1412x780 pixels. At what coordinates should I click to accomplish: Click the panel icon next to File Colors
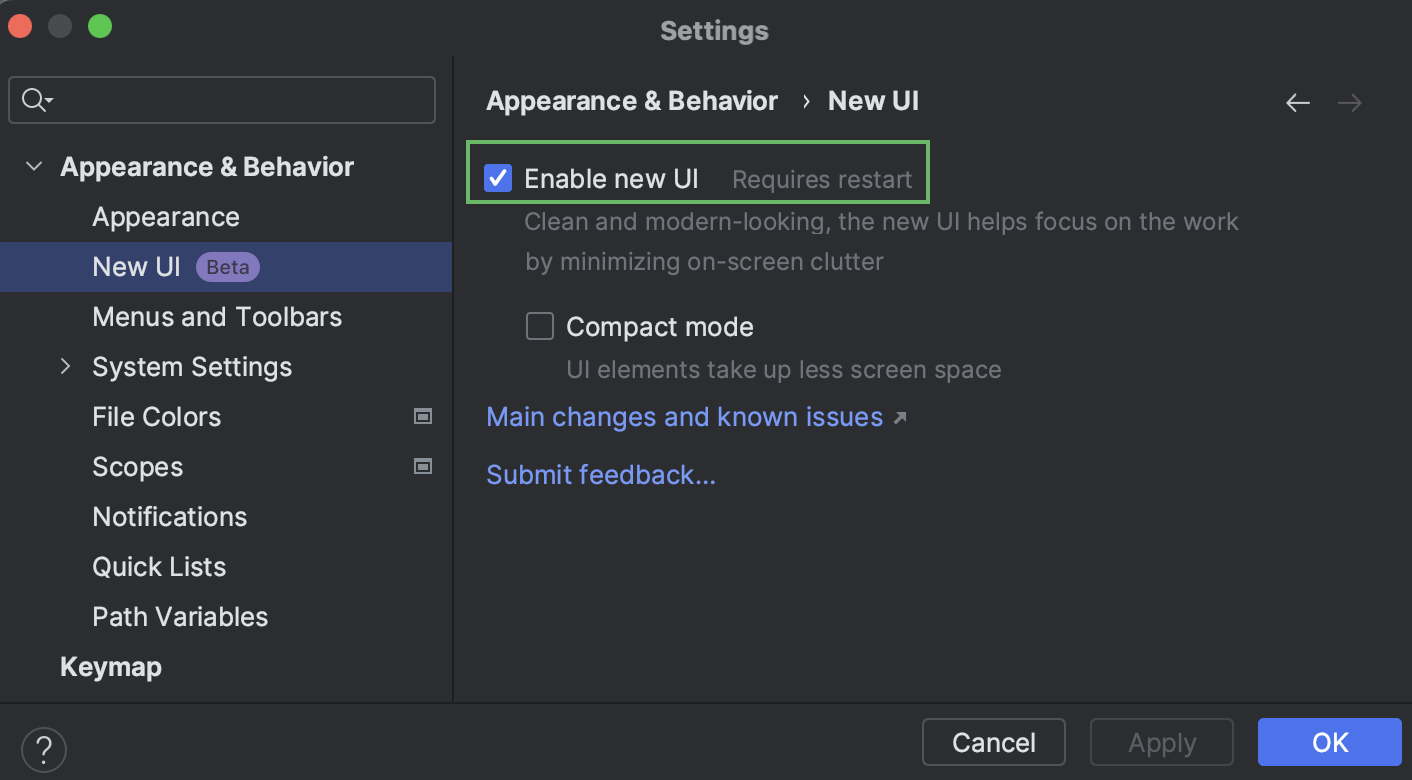[422, 417]
